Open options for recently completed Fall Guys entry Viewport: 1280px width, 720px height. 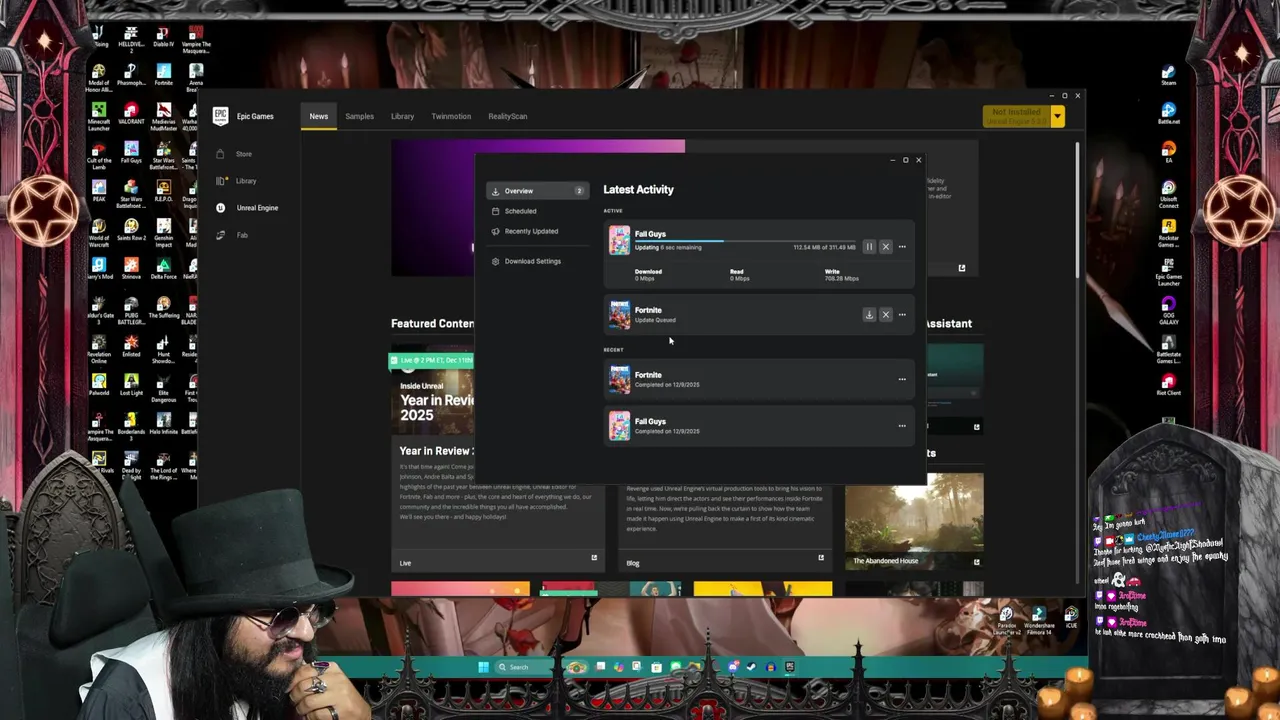click(902, 426)
